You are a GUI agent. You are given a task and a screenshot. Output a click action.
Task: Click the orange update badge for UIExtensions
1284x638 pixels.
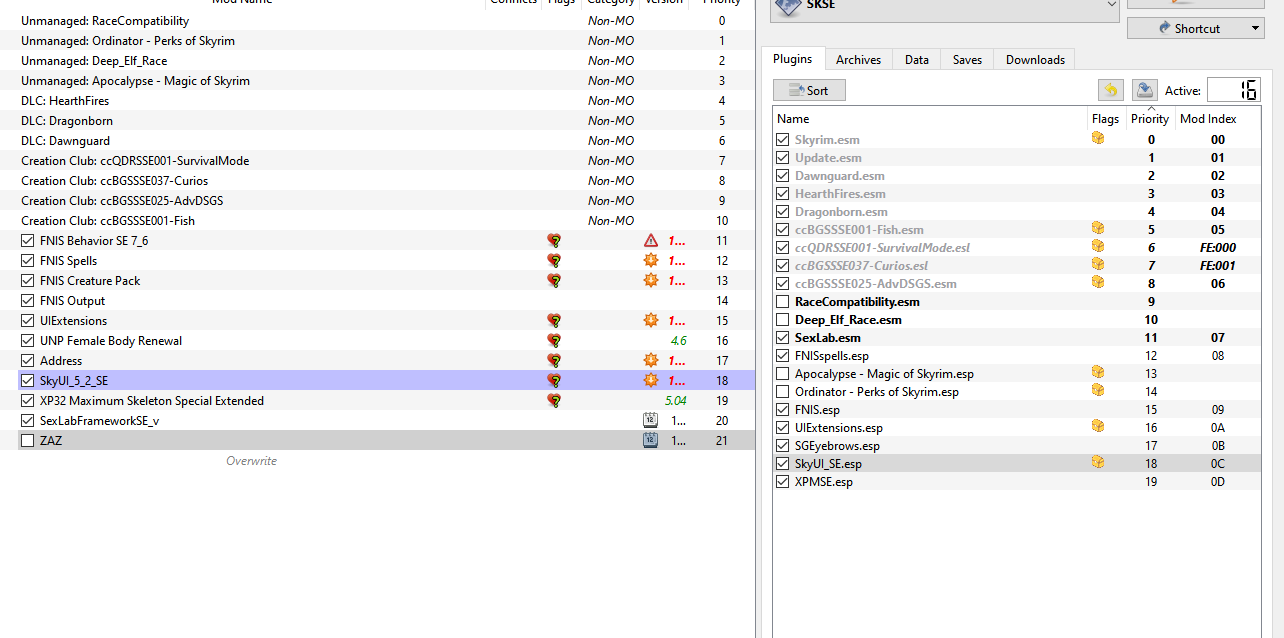[x=651, y=321]
